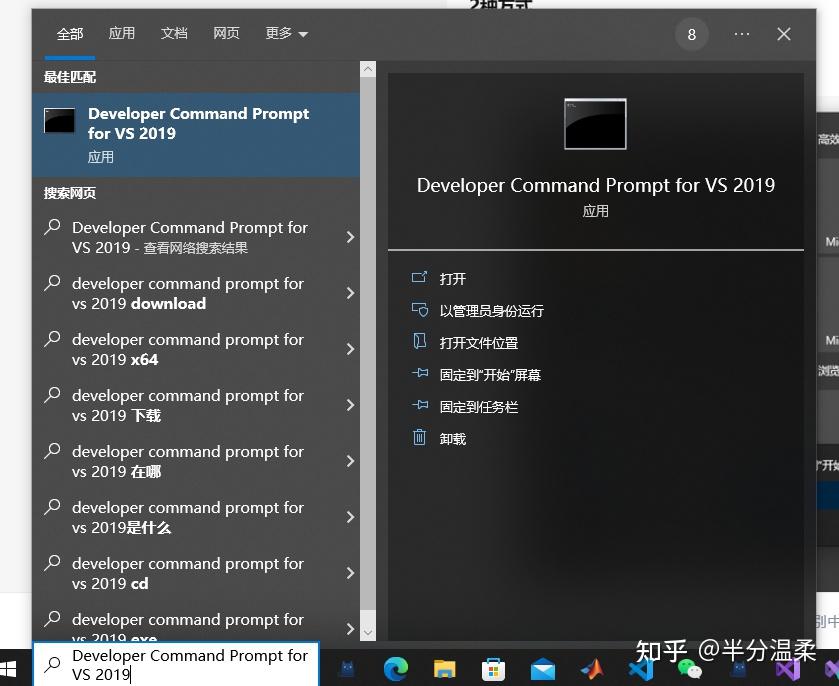This screenshot has width=839, height=686.
Task: Pin with 固定到任务栏
Action: pyautogui.click(x=478, y=407)
